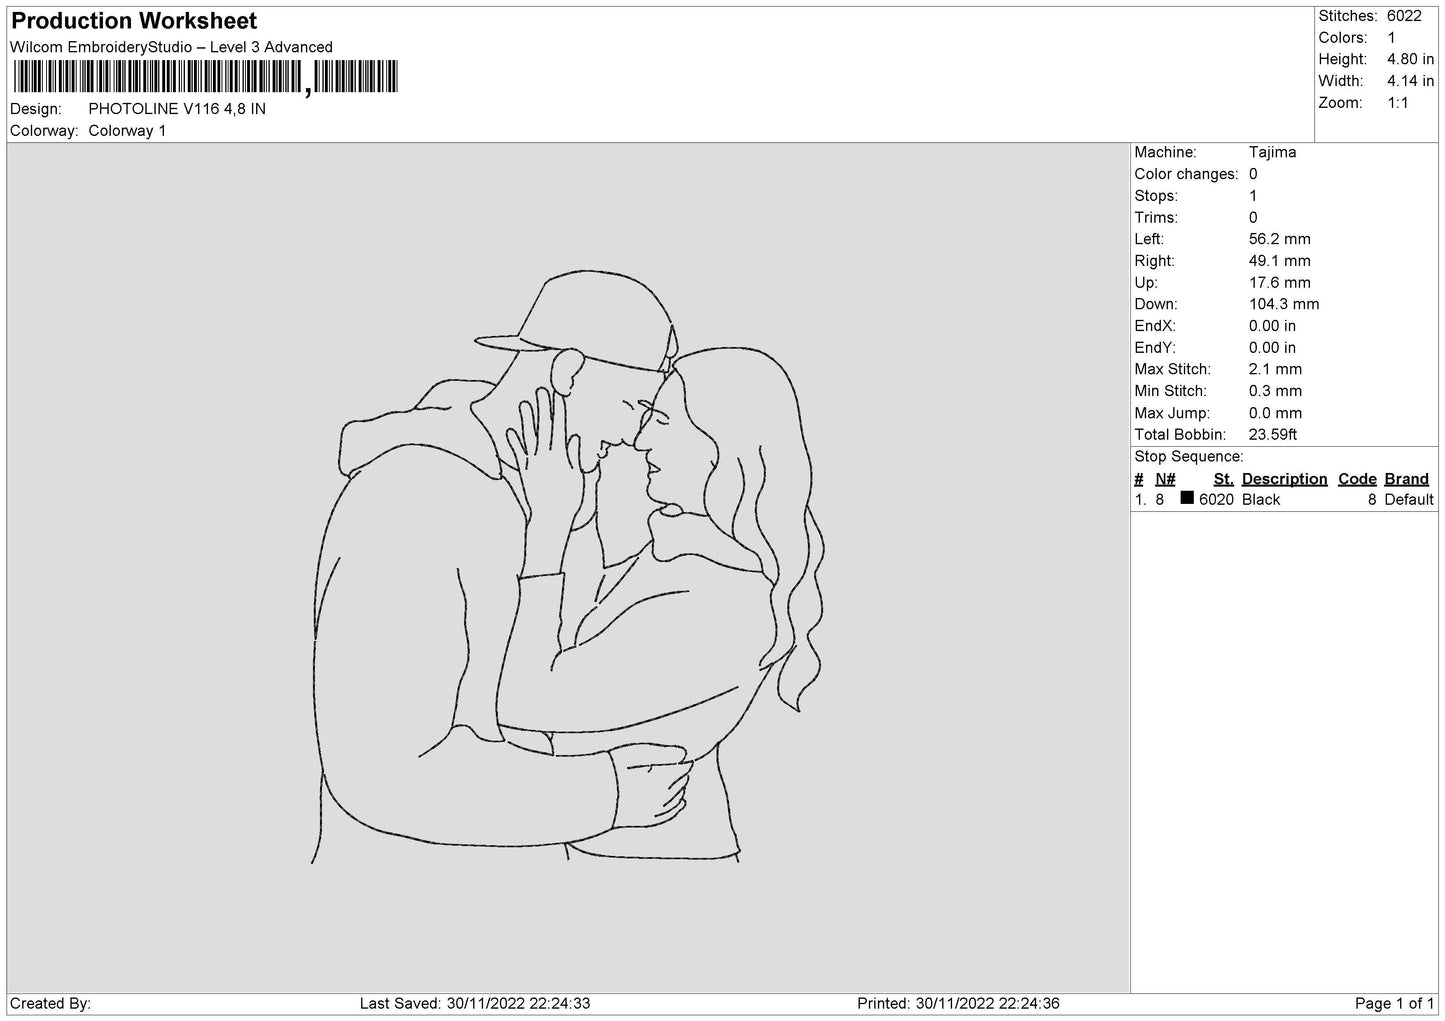Click the Up value 17.6 mm
The width and height of the screenshot is (1445, 1021).
pyautogui.click(x=1279, y=284)
